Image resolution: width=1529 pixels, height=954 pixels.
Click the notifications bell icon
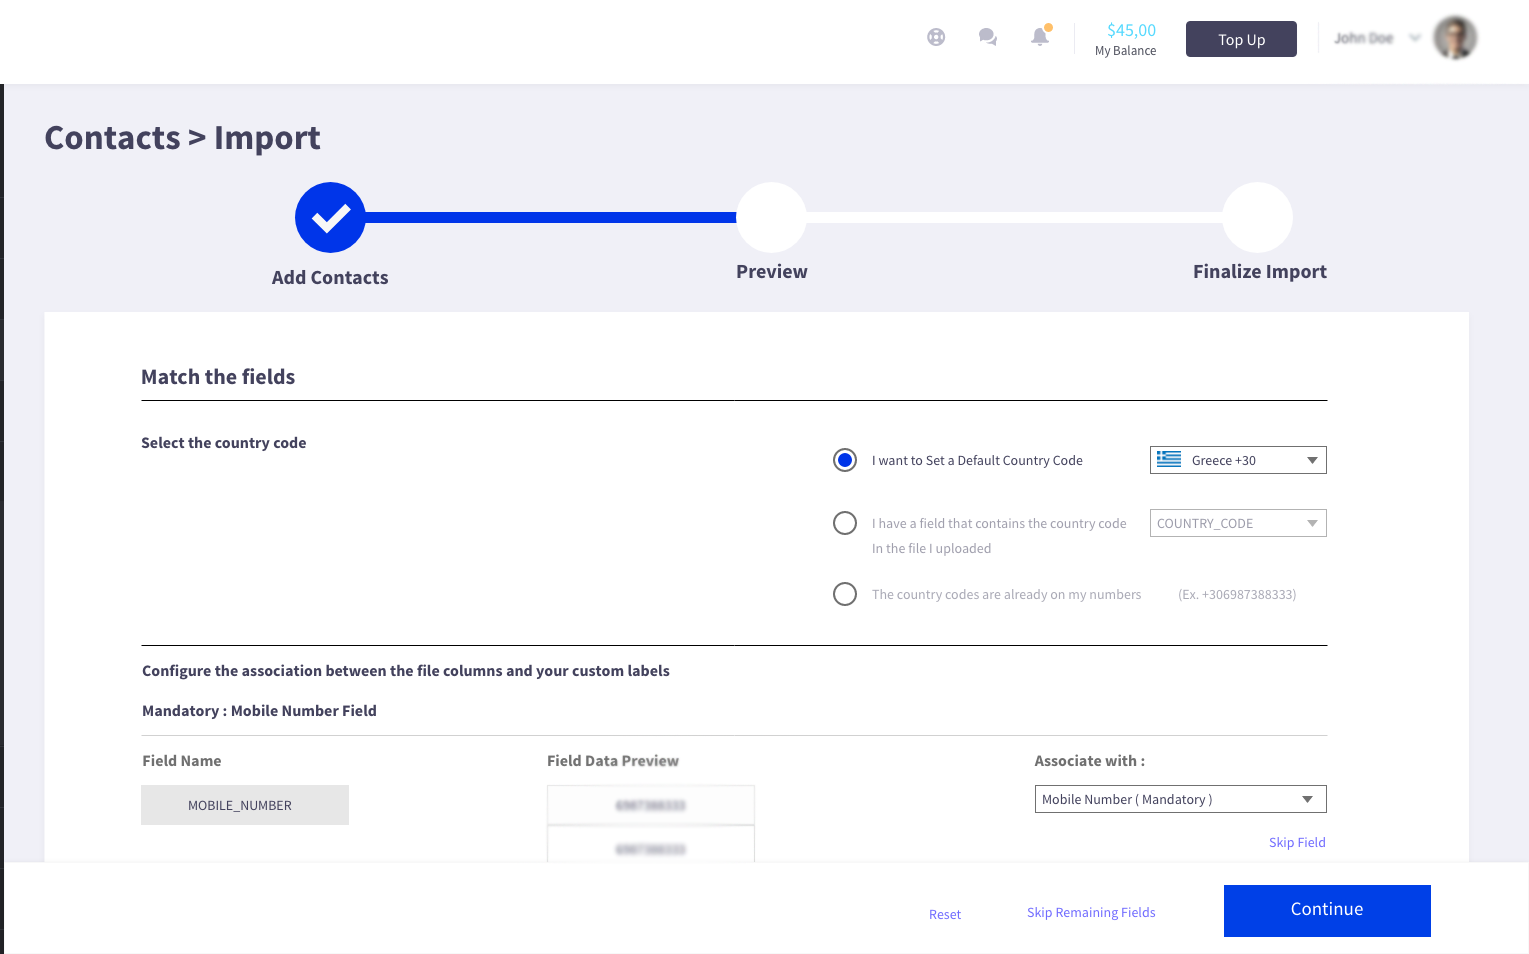[x=1040, y=38]
